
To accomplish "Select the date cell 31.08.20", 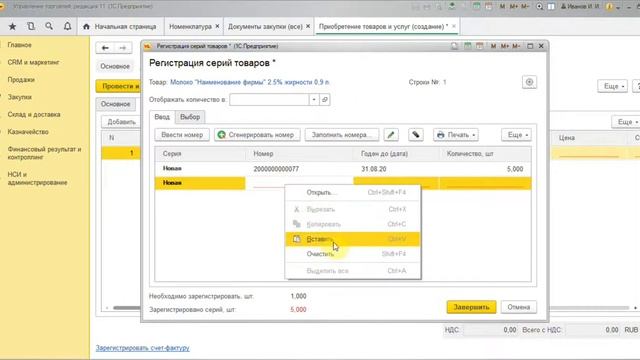I will [x=396, y=169].
